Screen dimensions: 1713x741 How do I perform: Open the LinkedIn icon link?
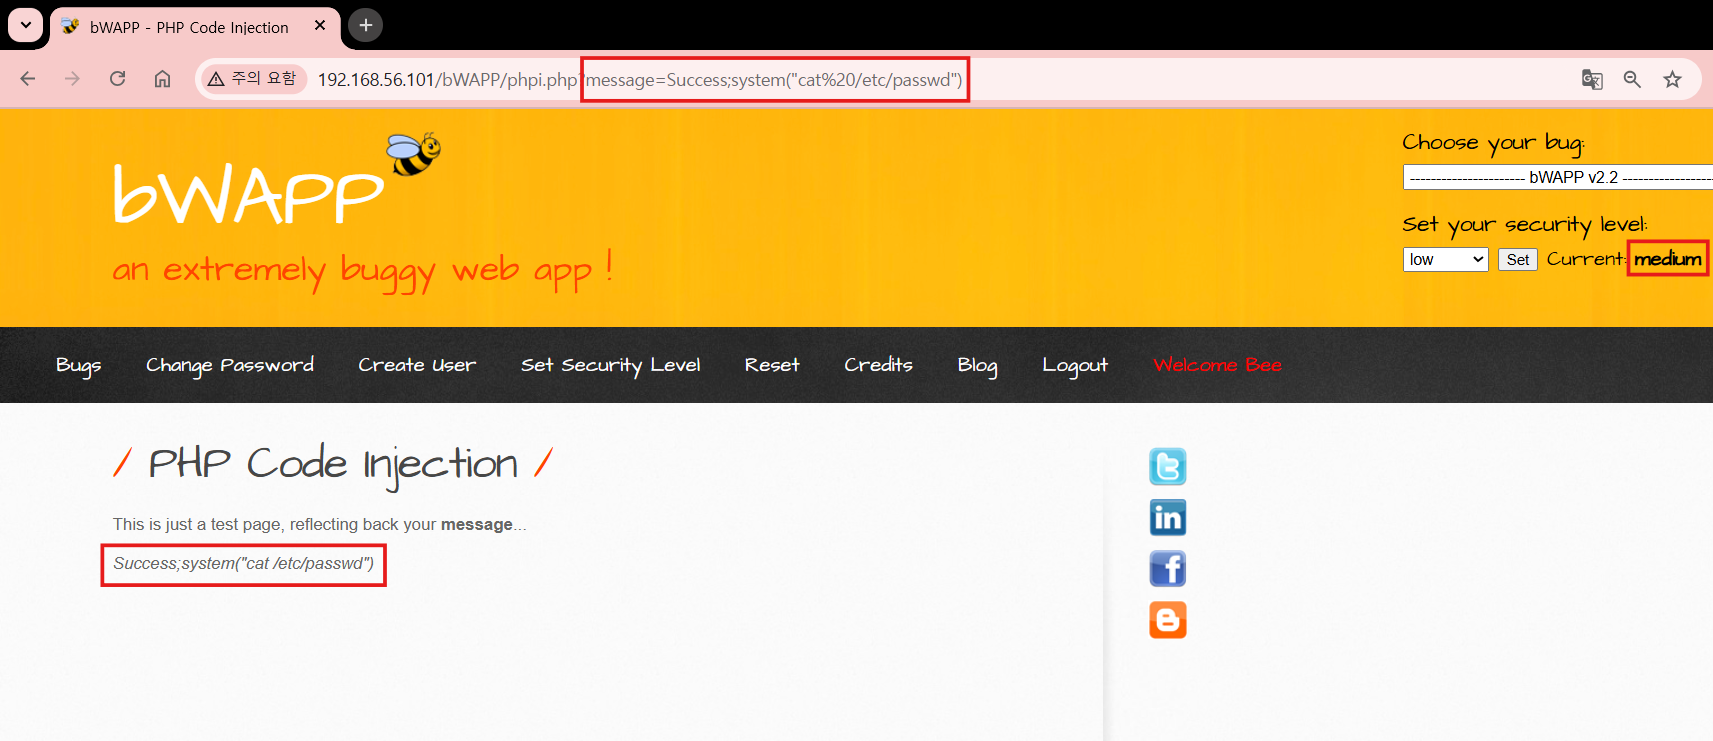1167,517
